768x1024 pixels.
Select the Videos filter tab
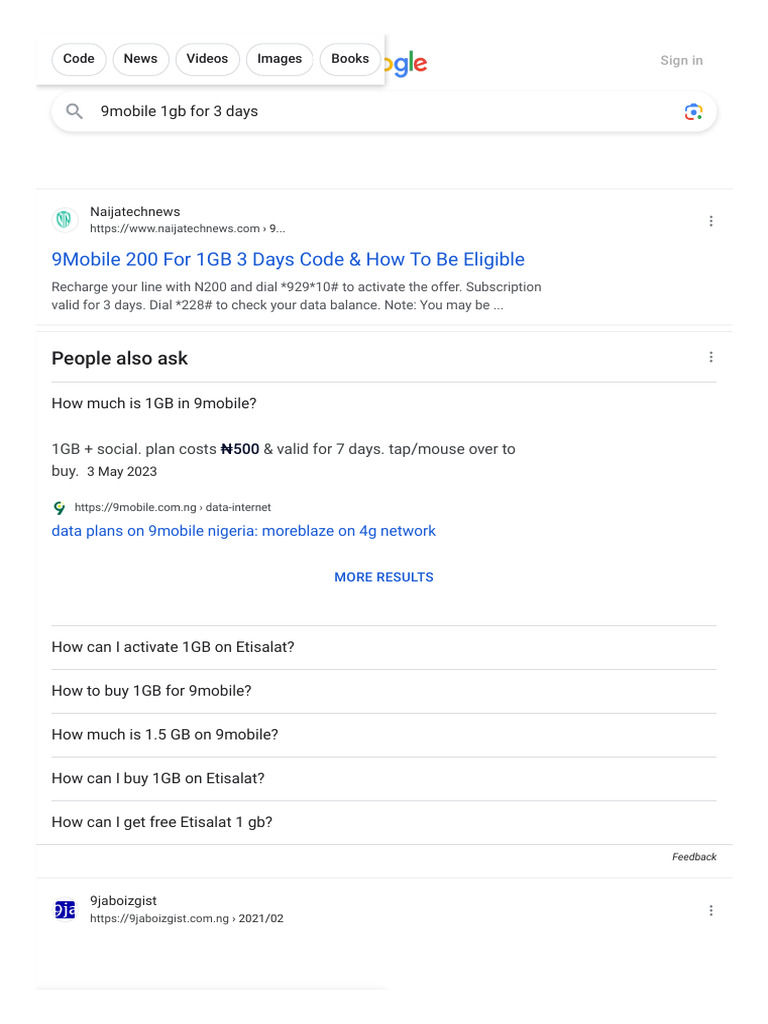pyautogui.click(x=207, y=59)
